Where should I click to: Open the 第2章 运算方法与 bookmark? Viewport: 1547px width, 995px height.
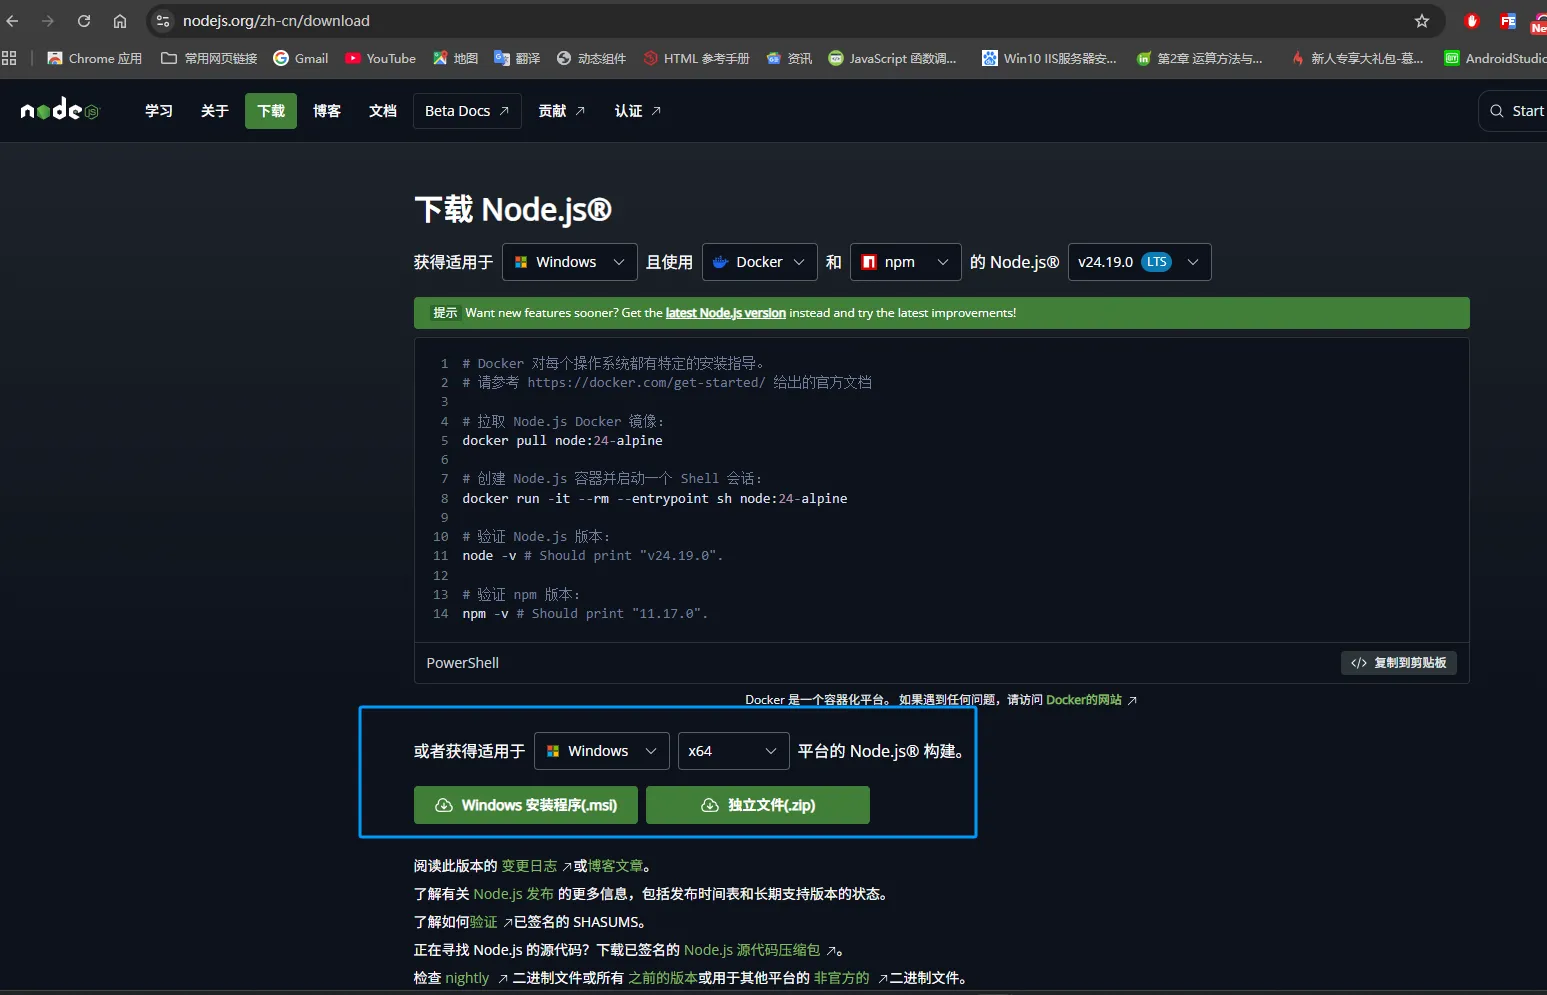click(x=1199, y=59)
